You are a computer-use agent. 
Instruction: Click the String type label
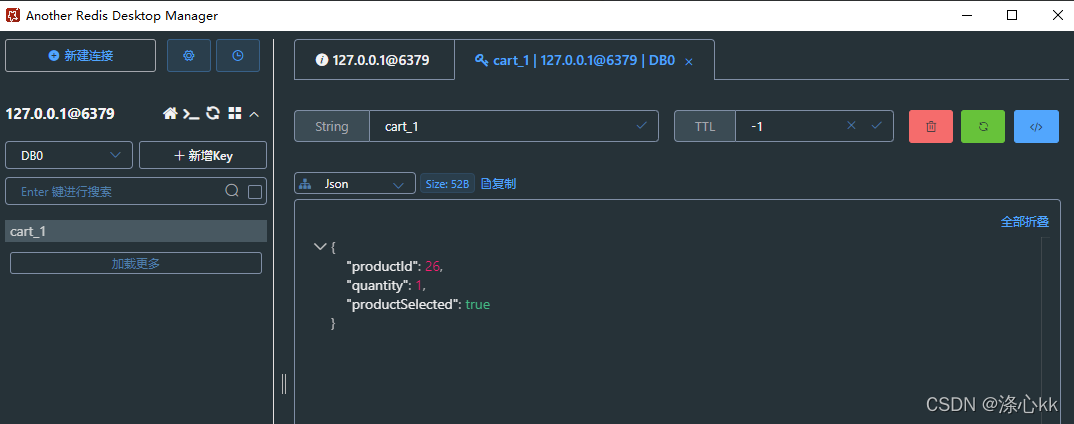[332, 126]
